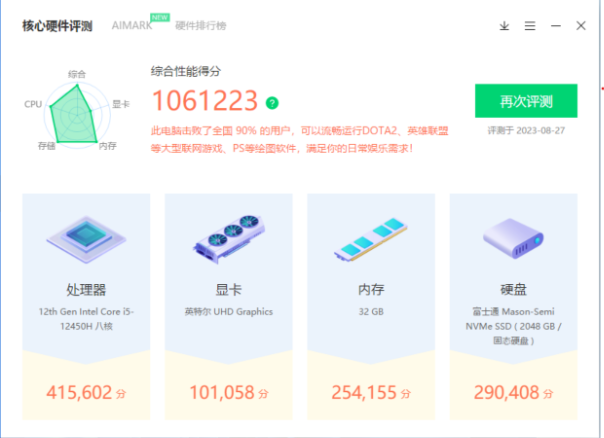Click the 存储 label on radar chart

tap(47, 146)
